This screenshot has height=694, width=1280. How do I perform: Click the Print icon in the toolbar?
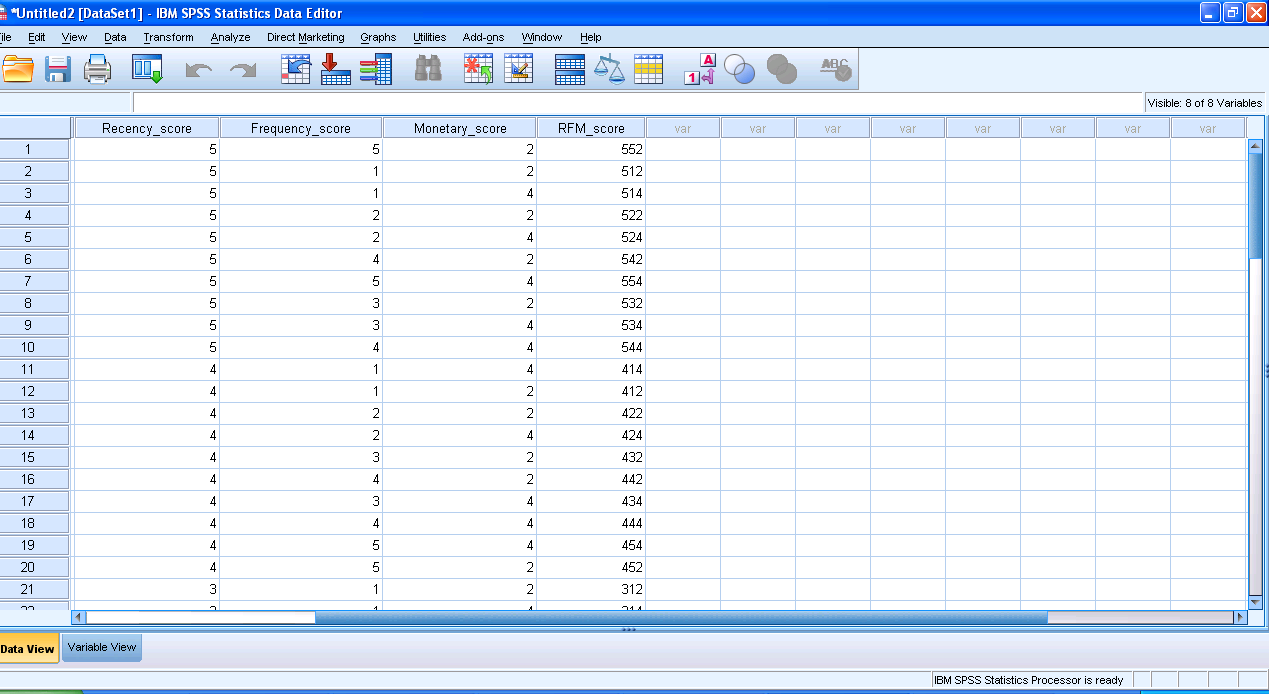click(x=97, y=69)
